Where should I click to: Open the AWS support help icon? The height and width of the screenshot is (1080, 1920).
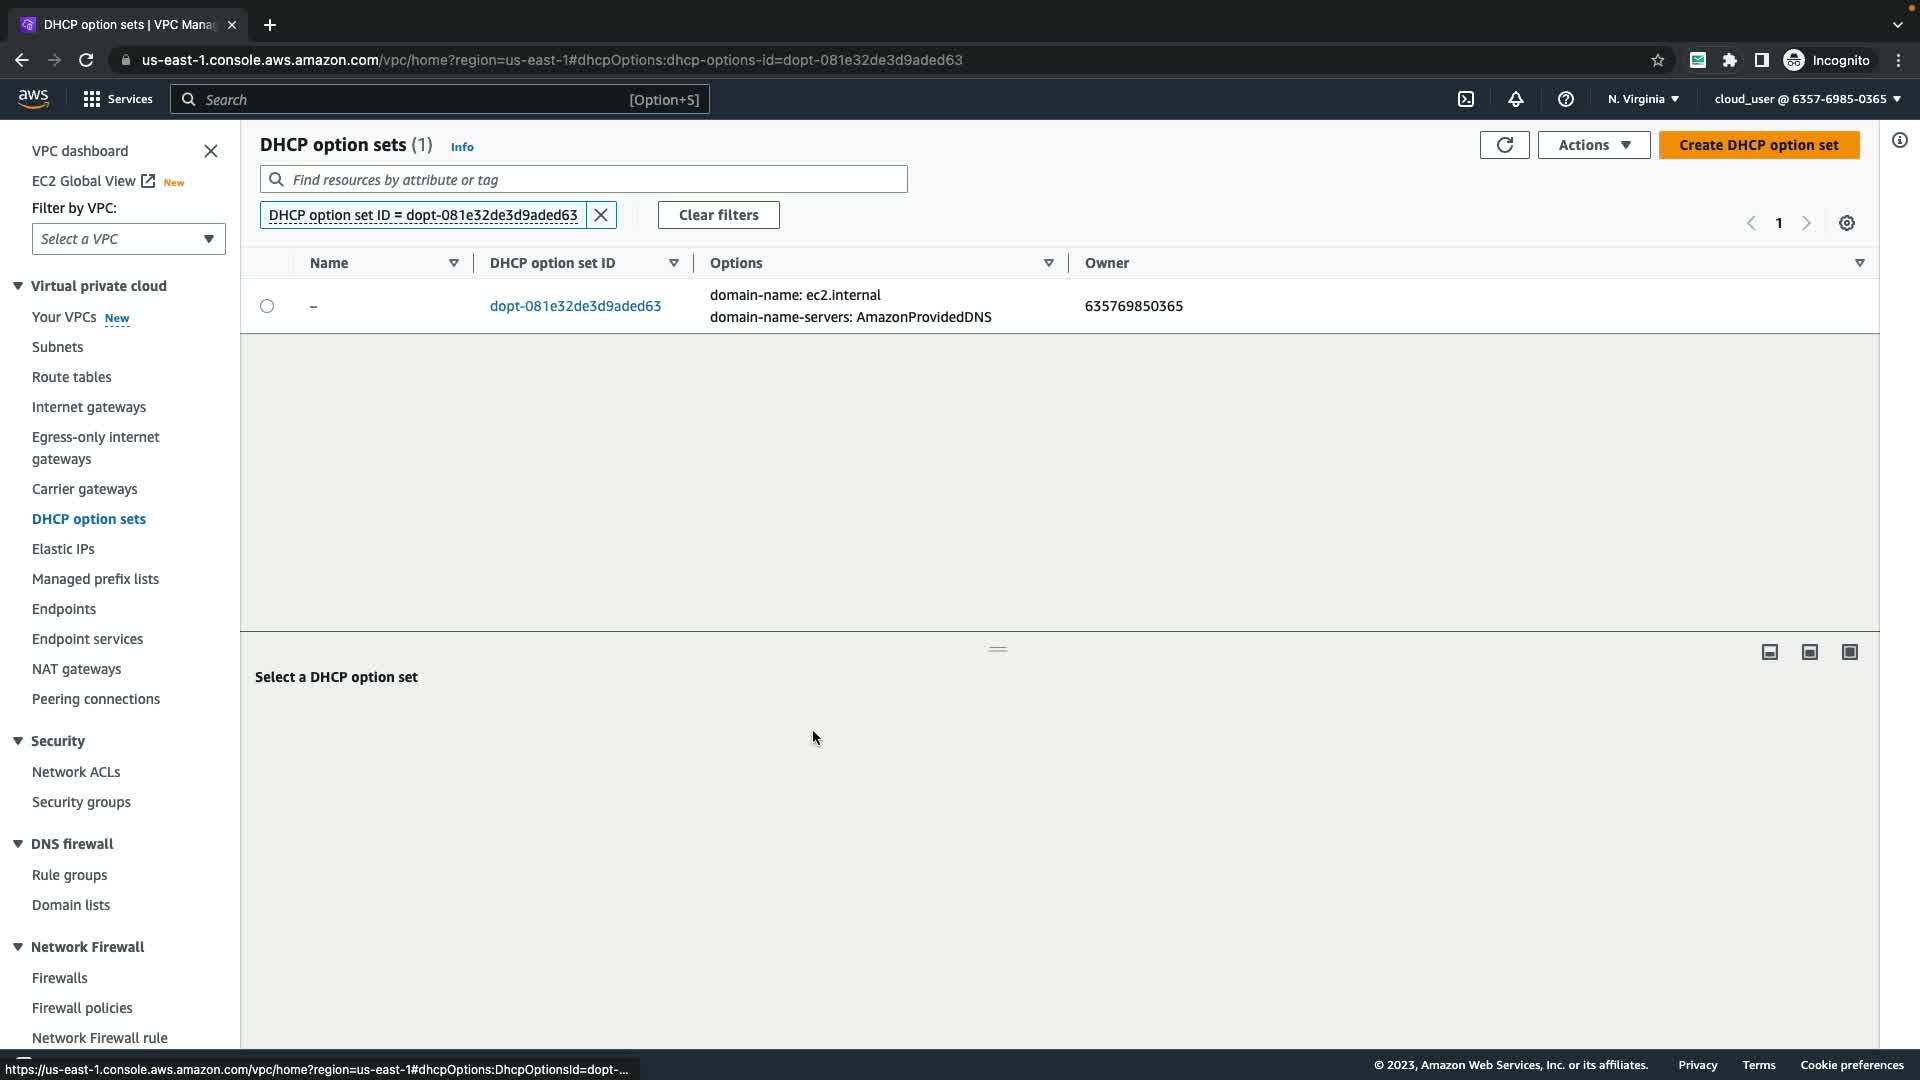click(x=1566, y=99)
